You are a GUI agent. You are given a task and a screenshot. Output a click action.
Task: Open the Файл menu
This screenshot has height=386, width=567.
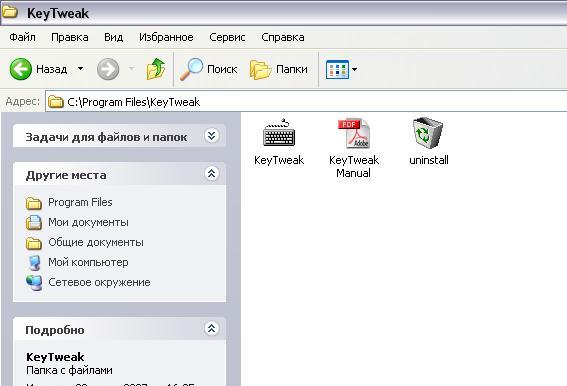tap(22, 37)
